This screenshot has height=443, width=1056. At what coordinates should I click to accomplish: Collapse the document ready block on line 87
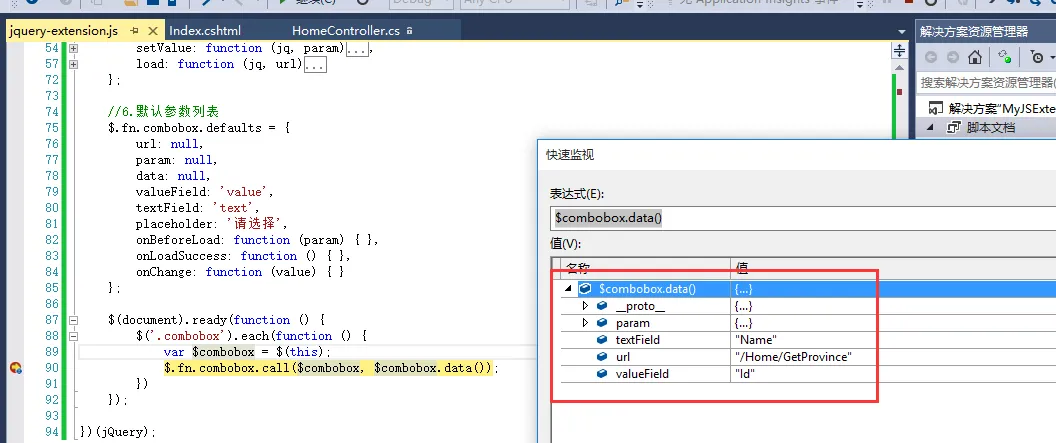point(73,320)
